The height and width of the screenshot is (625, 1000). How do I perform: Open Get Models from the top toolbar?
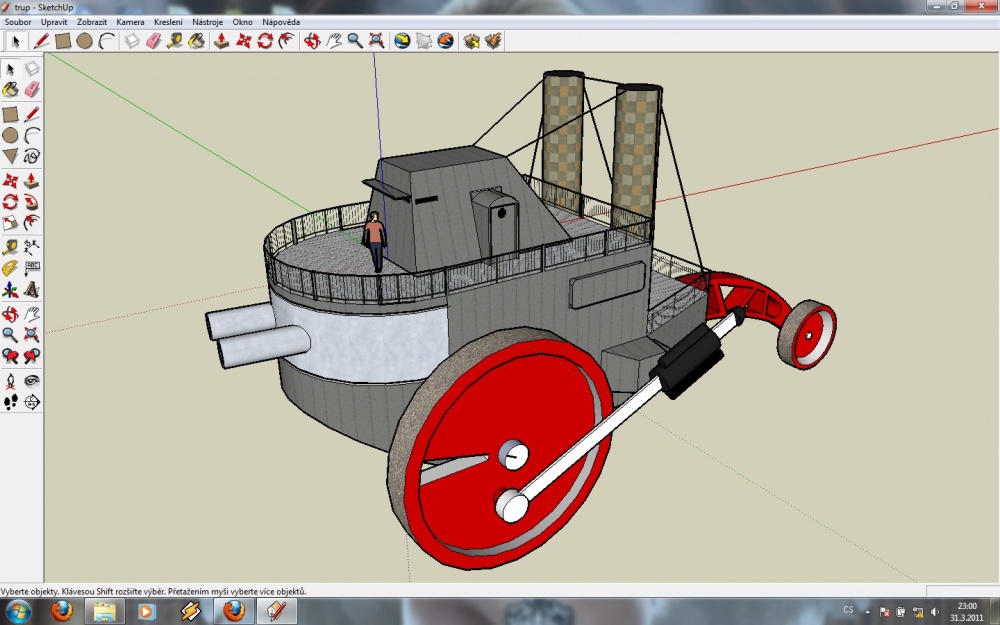pos(471,41)
